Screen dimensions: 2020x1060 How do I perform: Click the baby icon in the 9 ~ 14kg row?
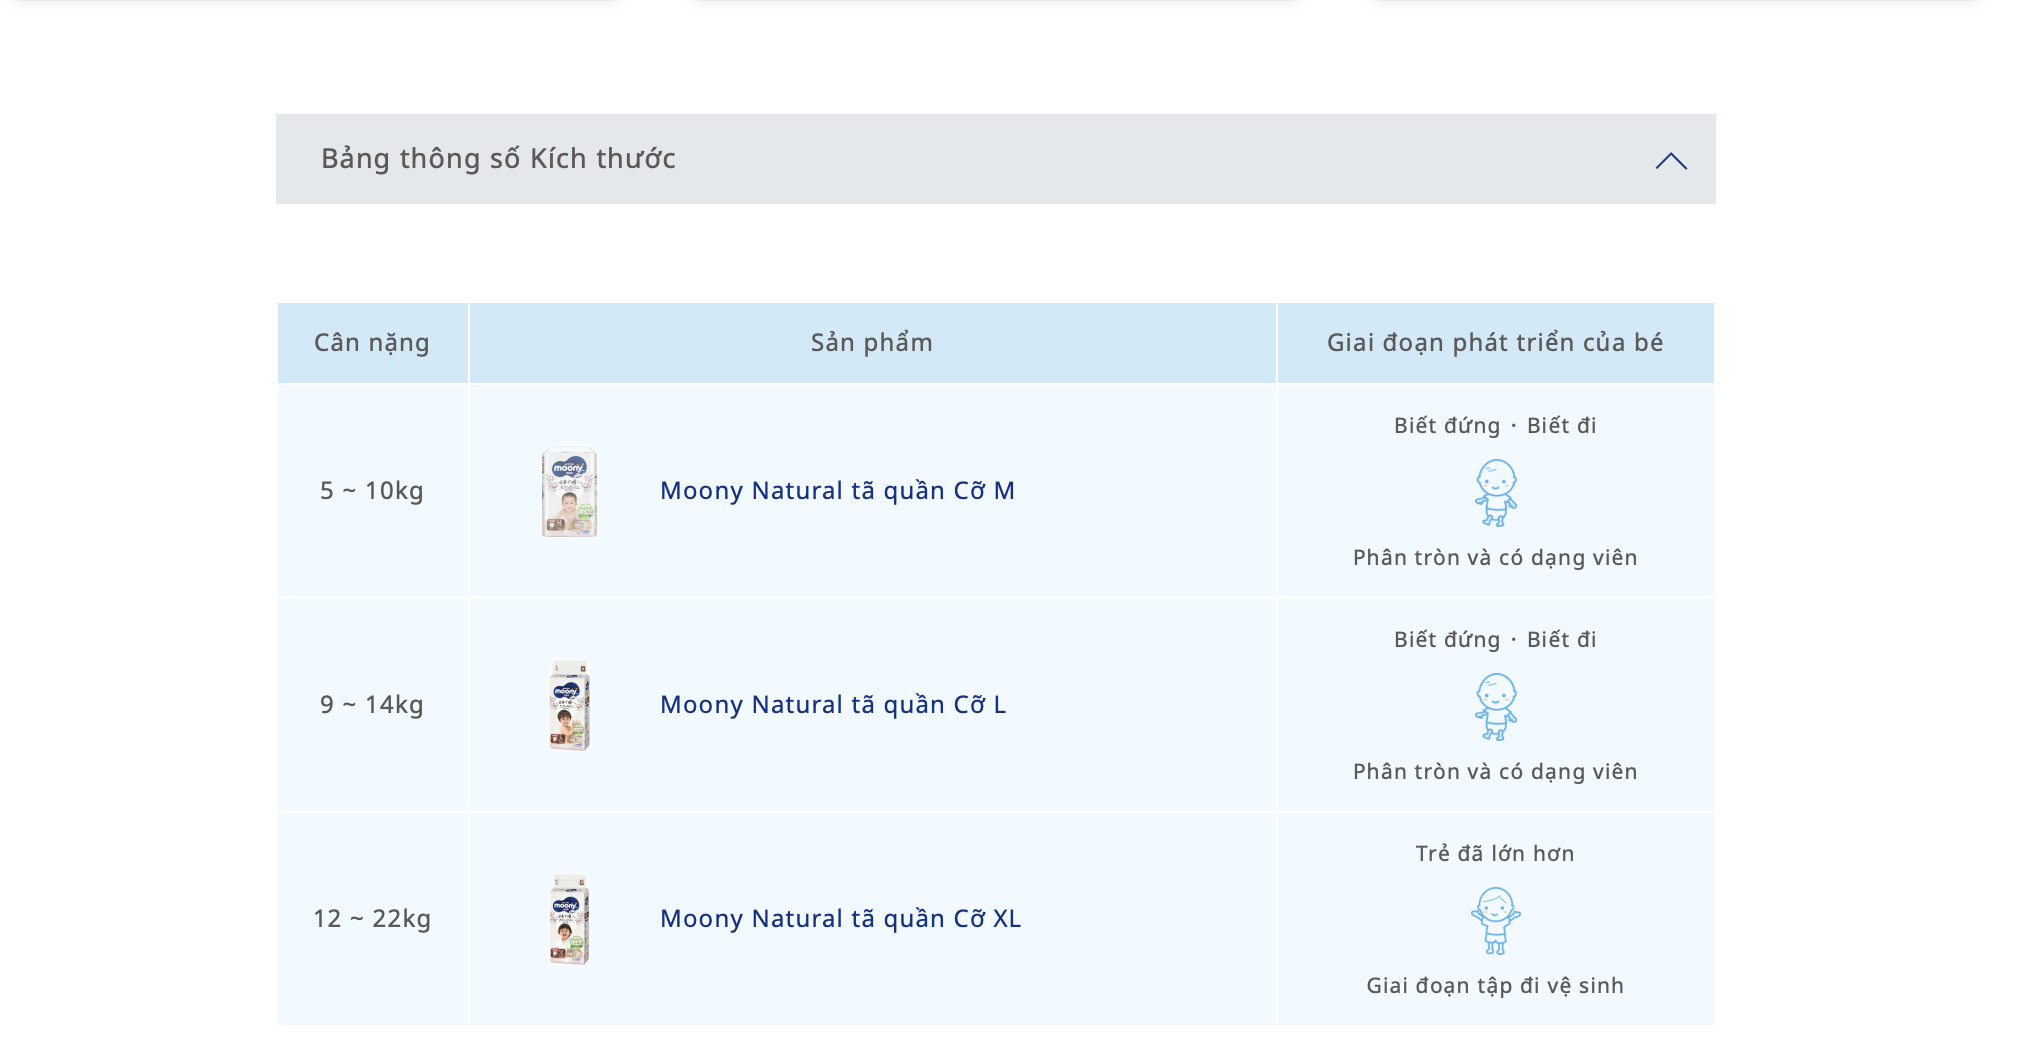click(x=1496, y=706)
